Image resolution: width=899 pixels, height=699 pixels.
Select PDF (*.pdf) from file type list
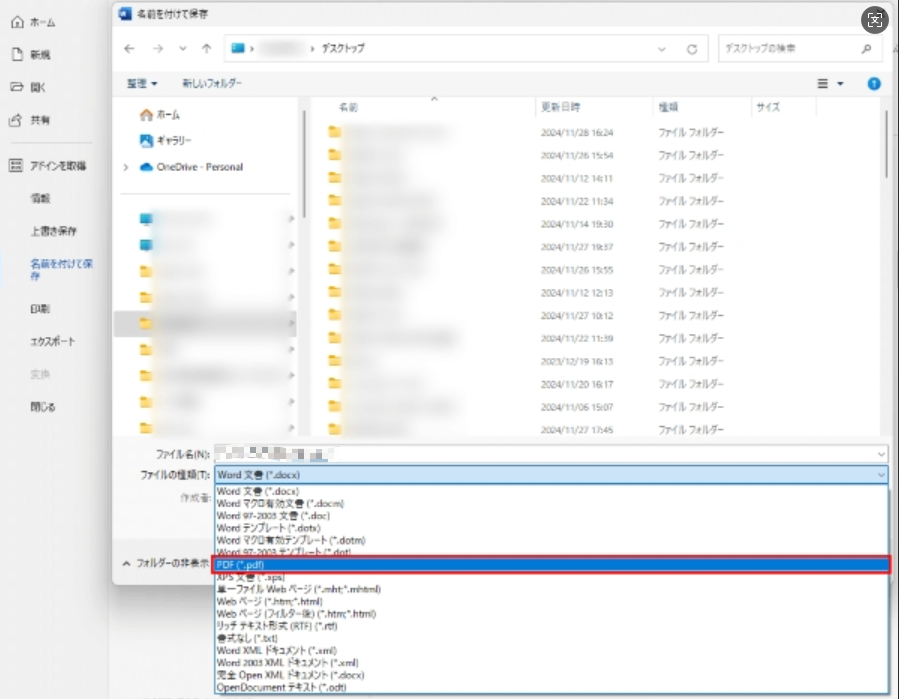click(x=550, y=565)
